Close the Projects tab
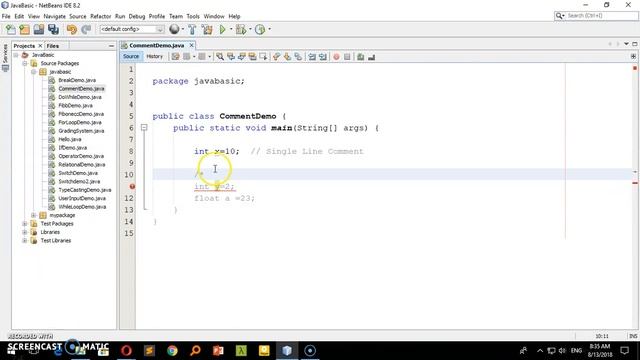The width and height of the screenshot is (640, 360). coord(40,46)
